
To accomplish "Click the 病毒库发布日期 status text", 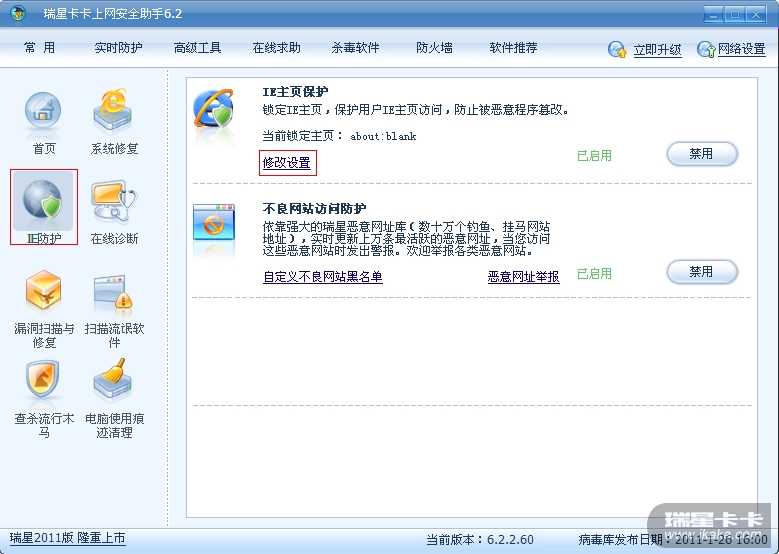I will pos(673,540).
